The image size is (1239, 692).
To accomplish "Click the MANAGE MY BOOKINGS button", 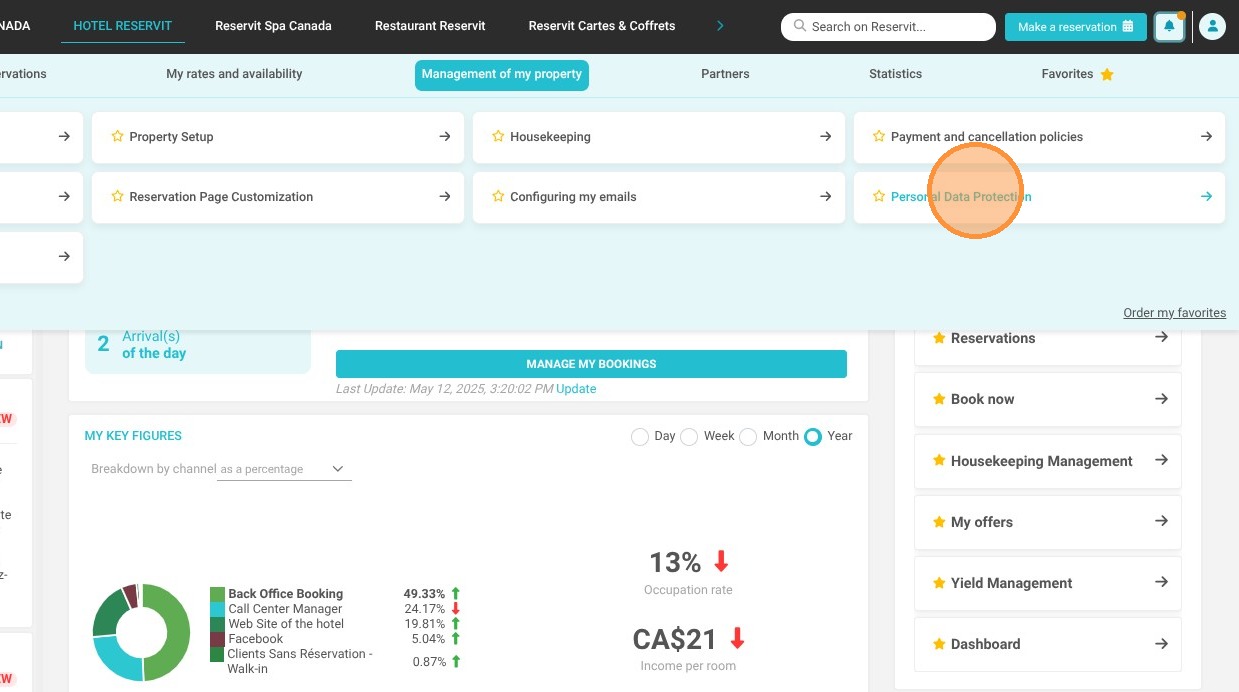I will [591, 364].
